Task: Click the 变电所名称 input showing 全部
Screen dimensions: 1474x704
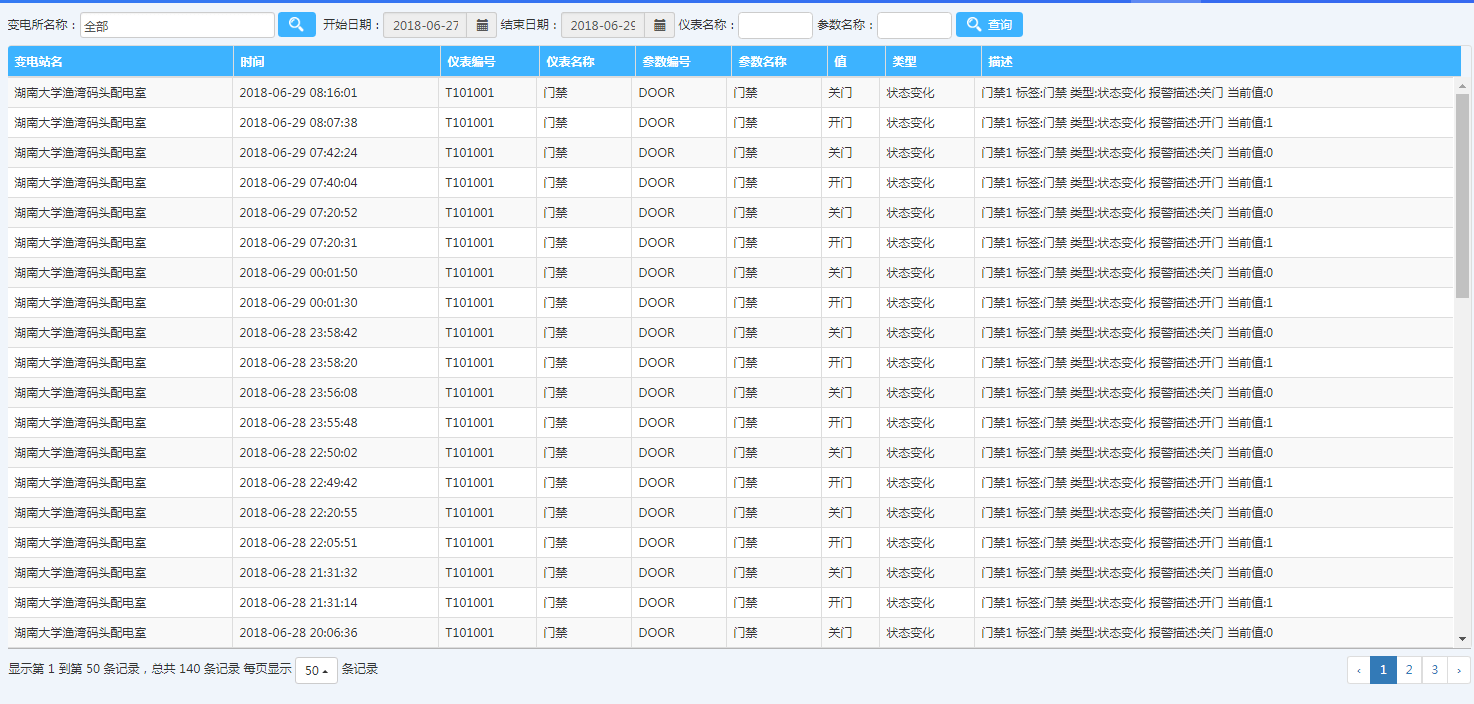Action: tap(176, 24)
